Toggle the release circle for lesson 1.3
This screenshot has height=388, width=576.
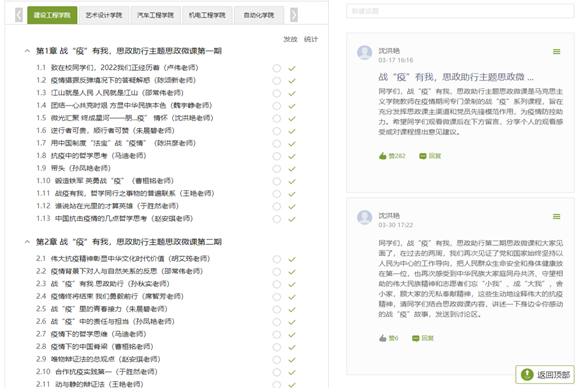click(x=277, y=93)
